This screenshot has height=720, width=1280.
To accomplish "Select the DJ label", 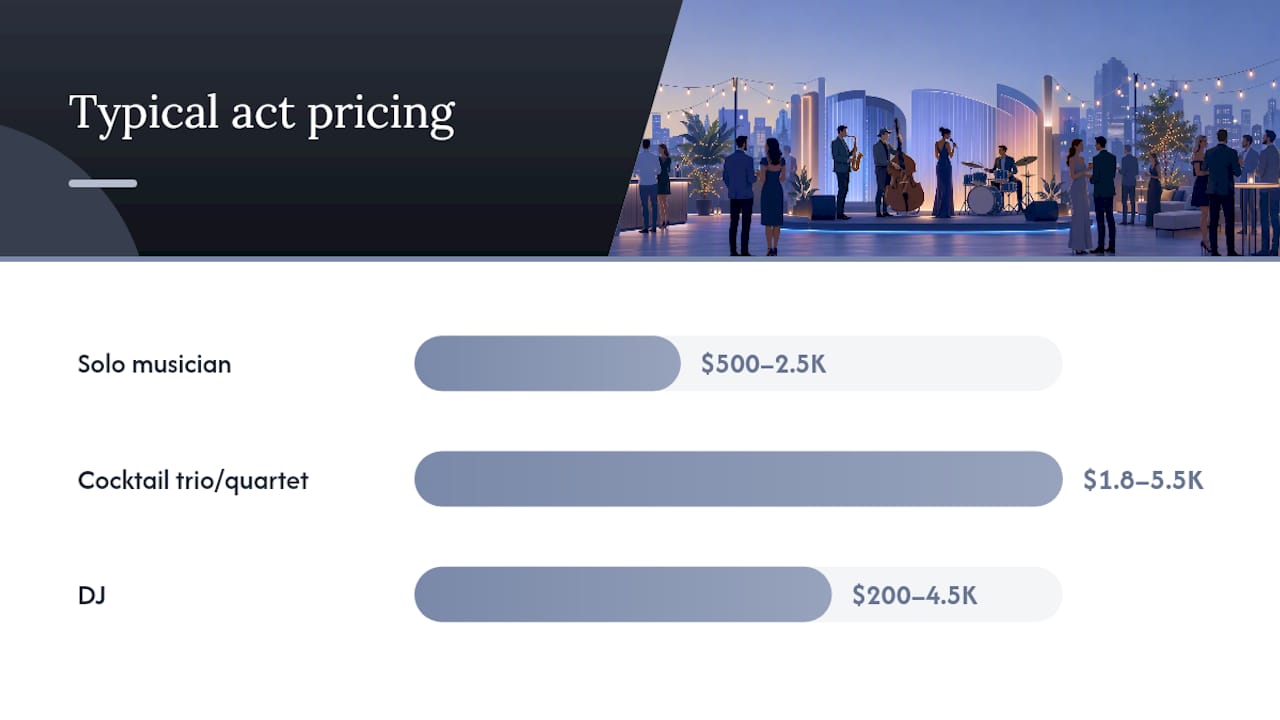I will coord(91,596).
